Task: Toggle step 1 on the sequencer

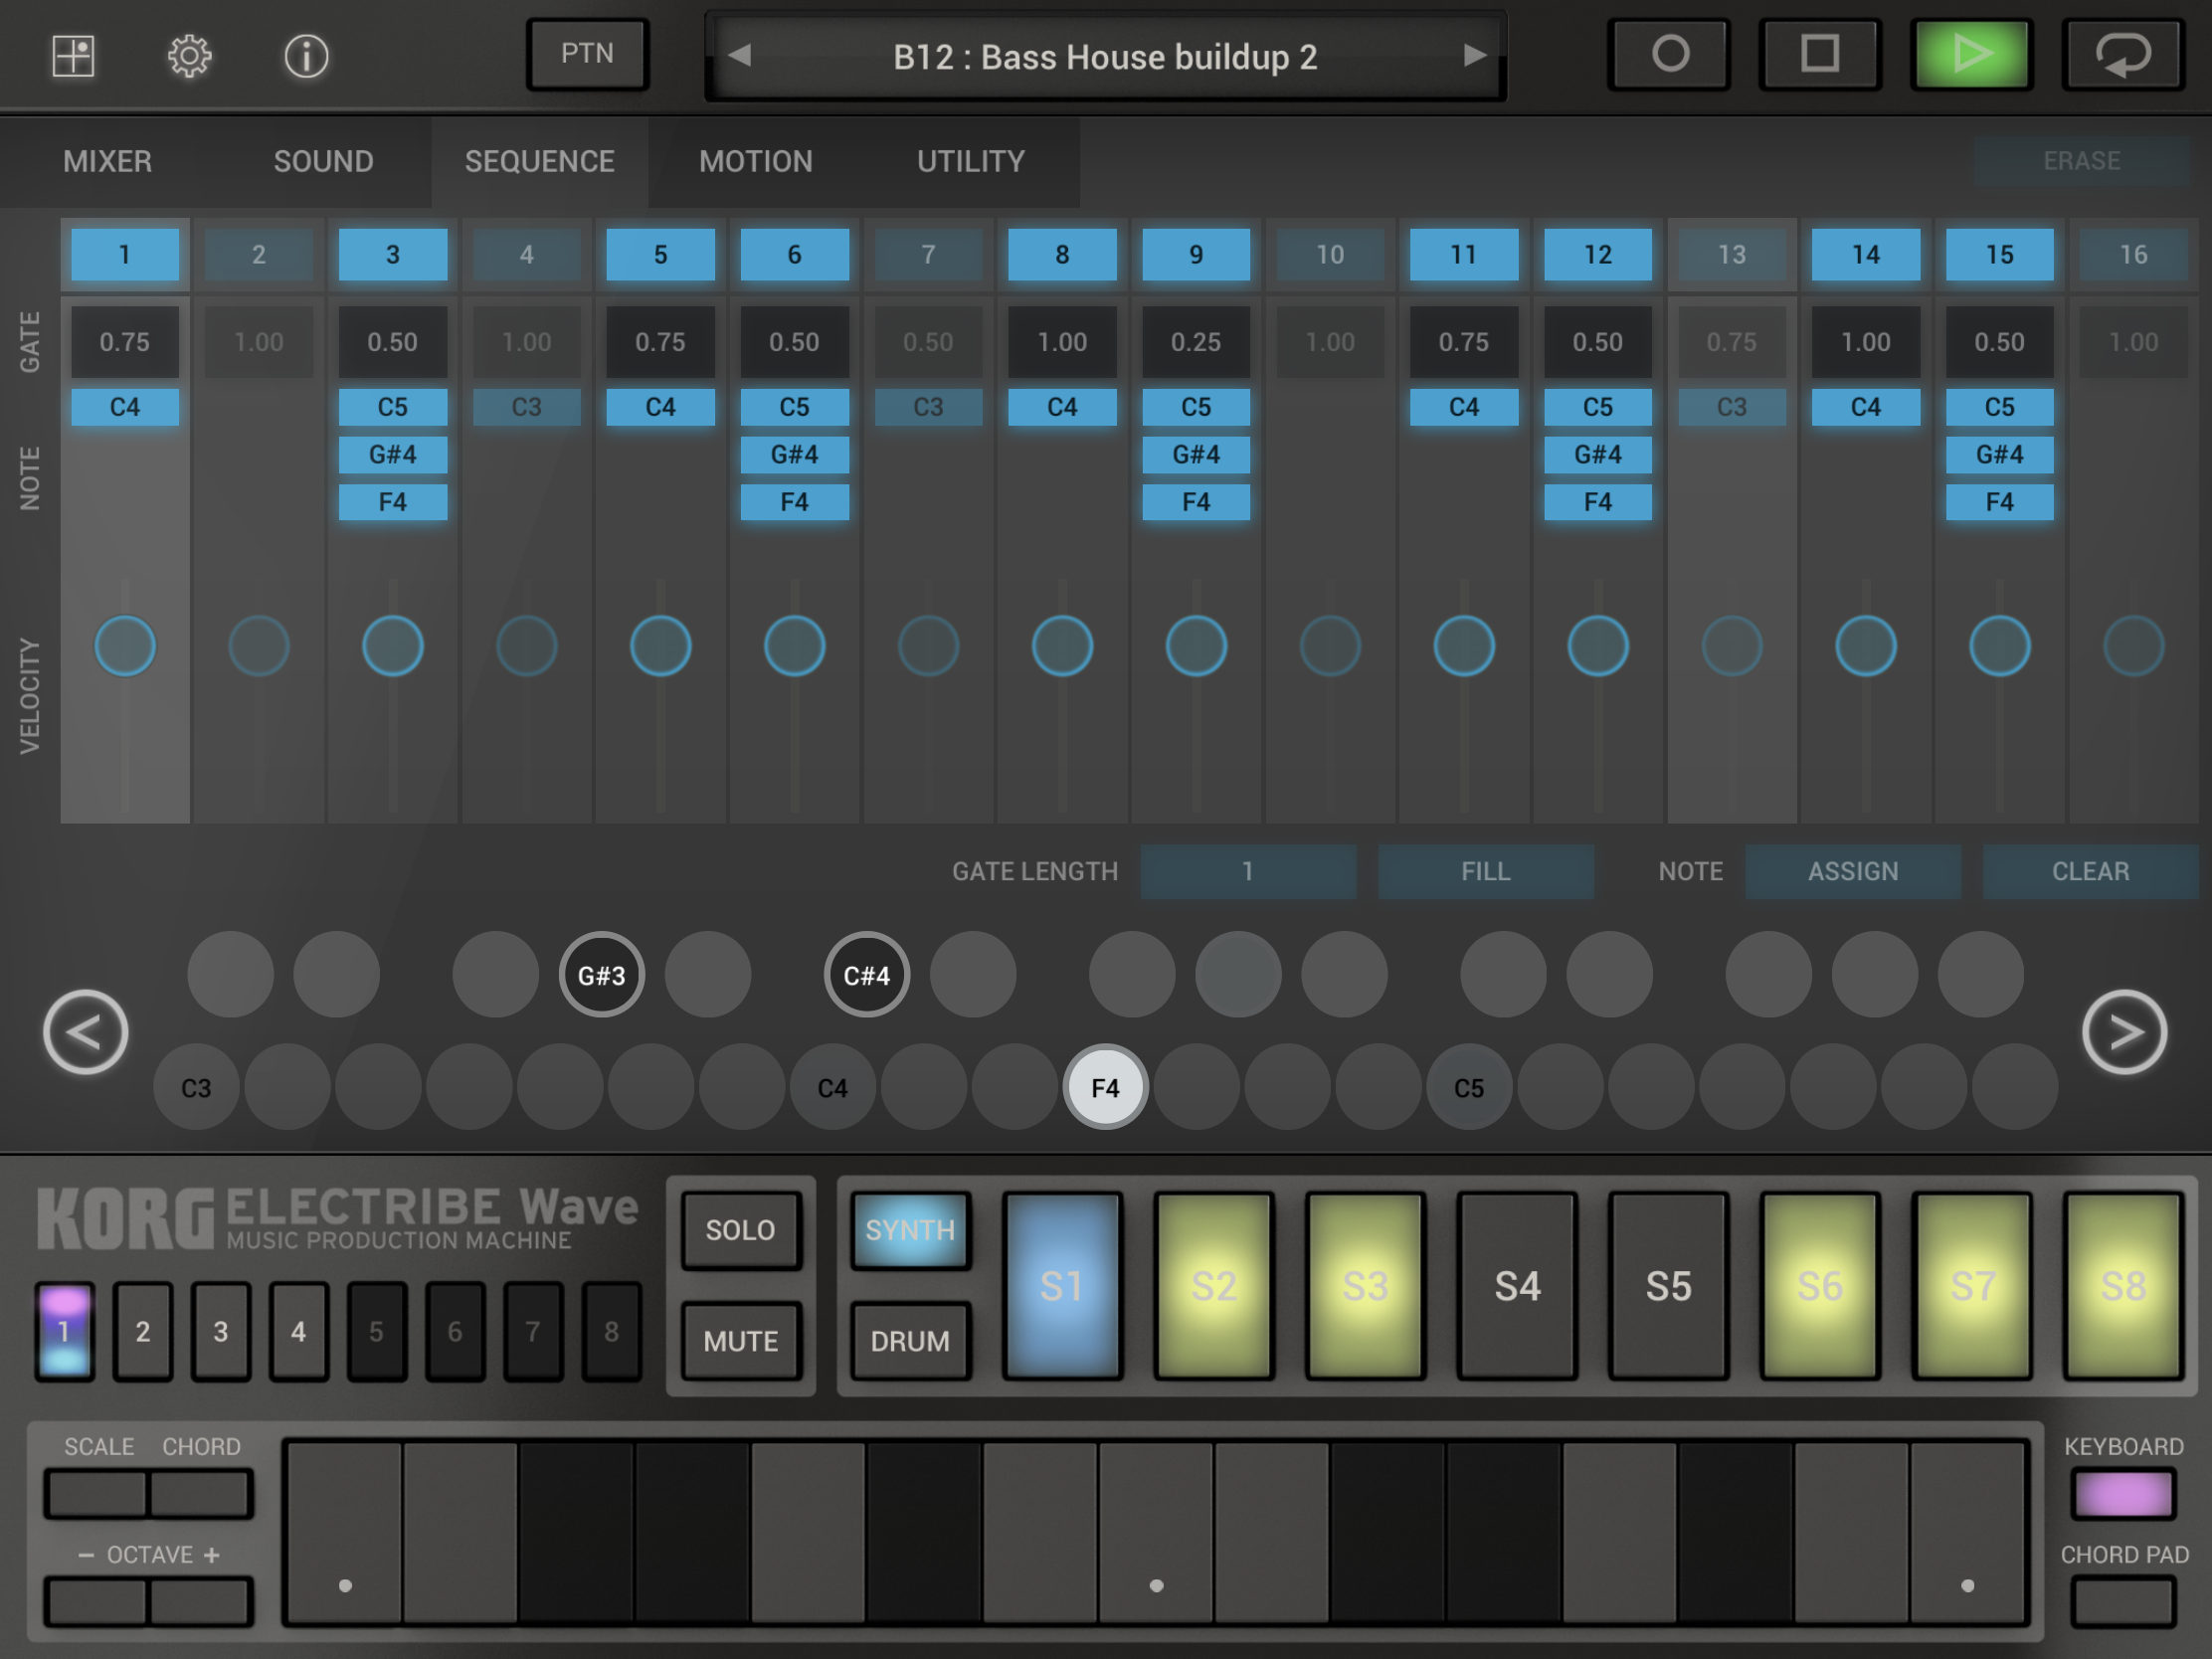Action: point(125,255)
